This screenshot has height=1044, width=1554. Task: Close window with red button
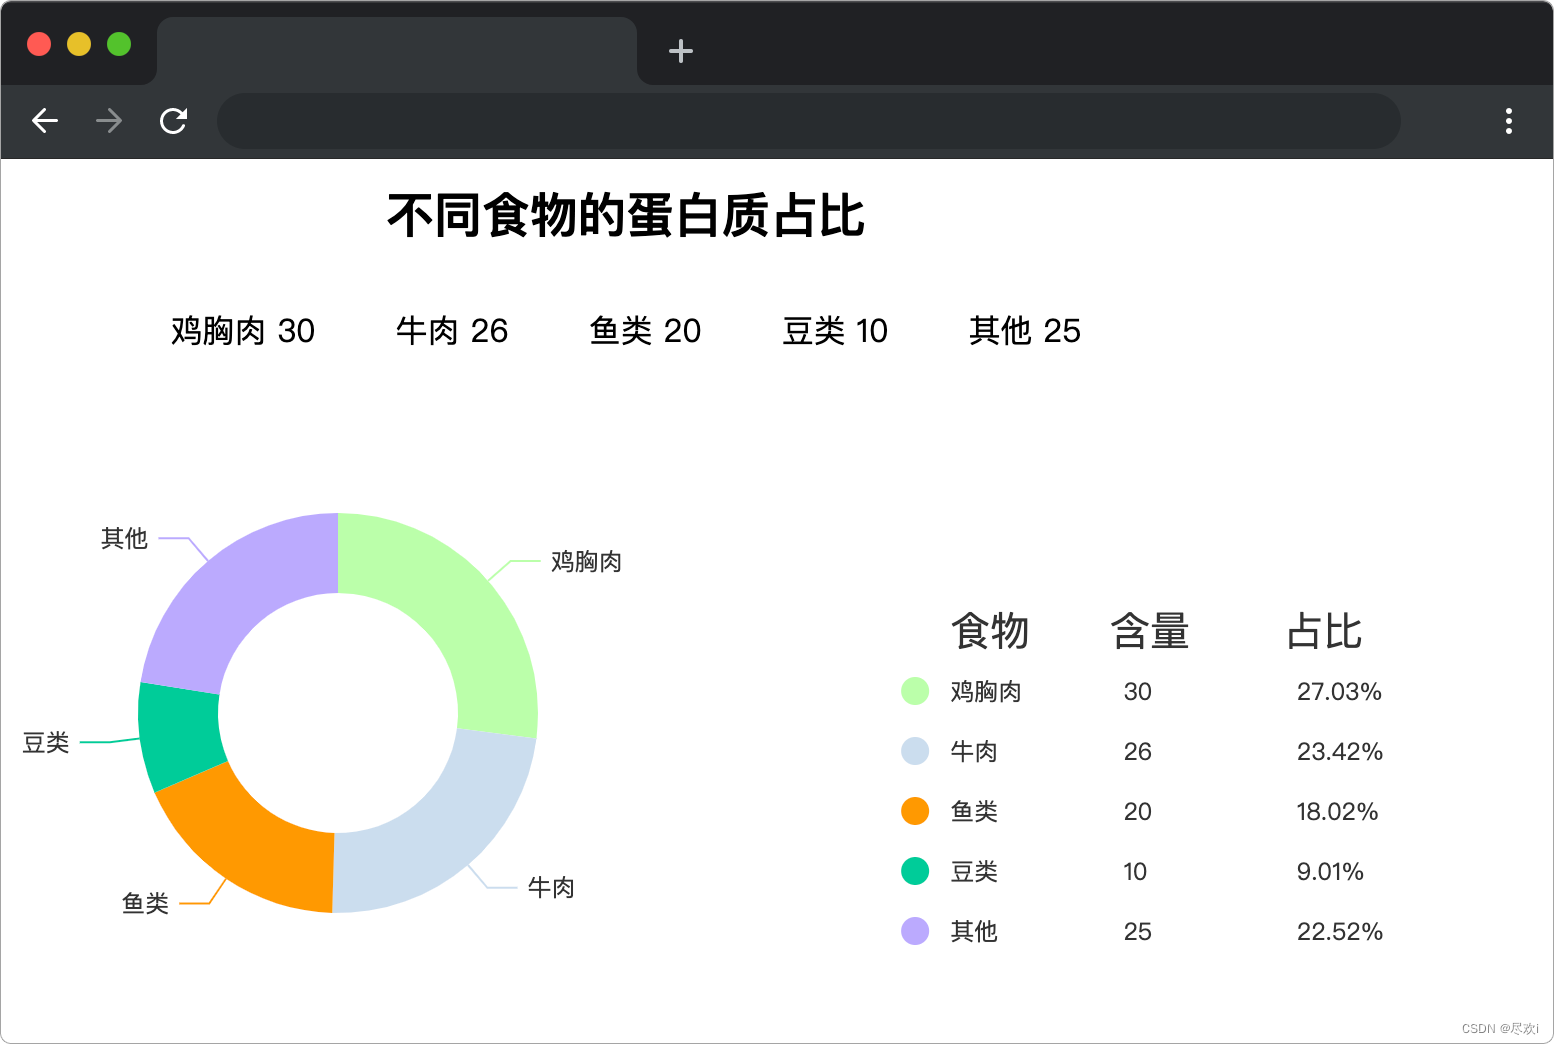[x=39, y=44]
